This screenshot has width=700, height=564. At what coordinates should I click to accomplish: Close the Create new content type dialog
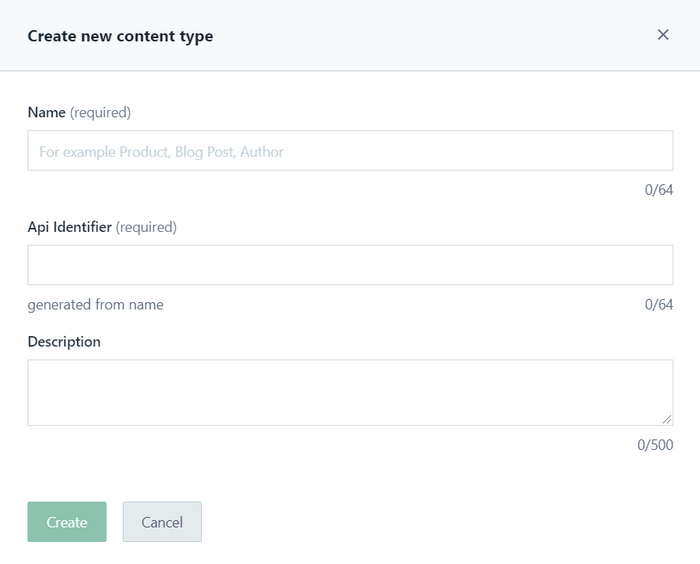coord(663,35)
